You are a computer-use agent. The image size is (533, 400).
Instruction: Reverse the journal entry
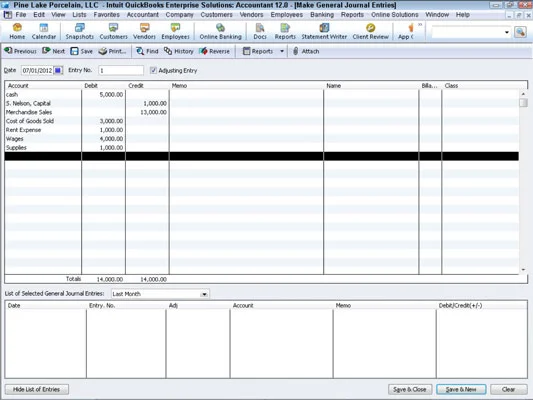[x=214, y=51]
